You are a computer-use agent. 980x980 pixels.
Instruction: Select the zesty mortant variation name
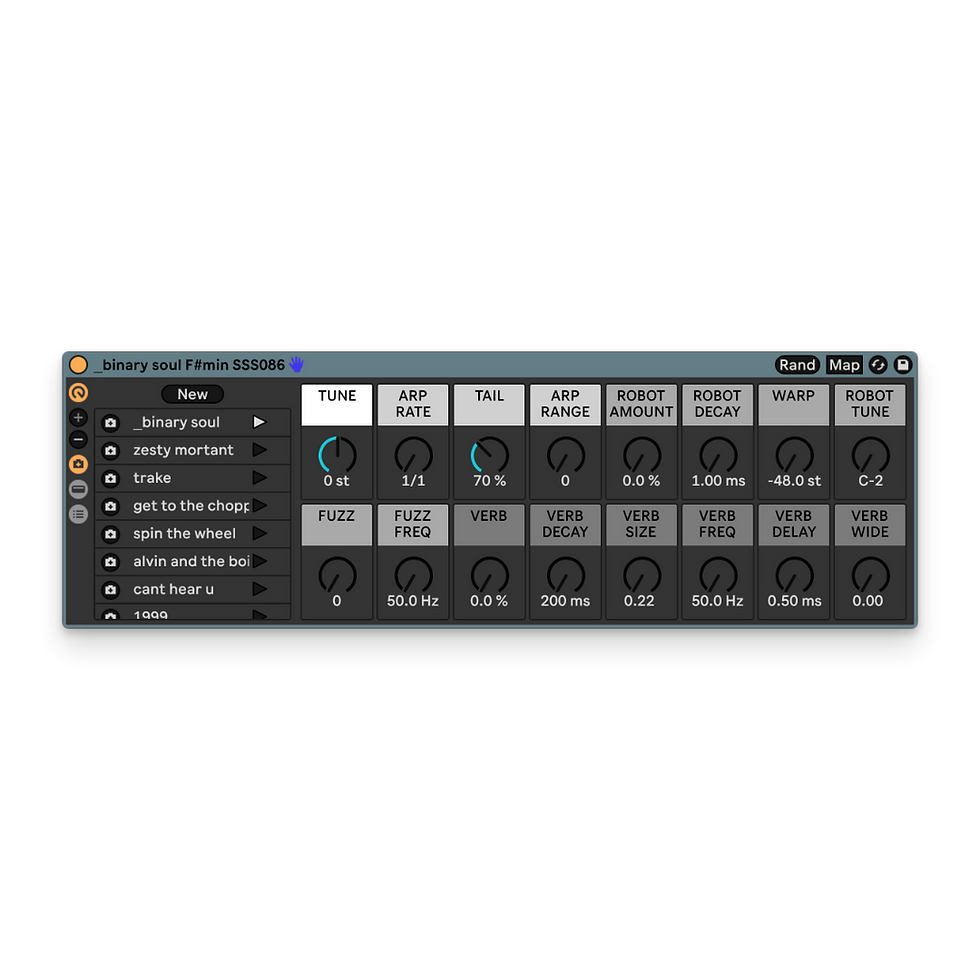tap(183, 450)
